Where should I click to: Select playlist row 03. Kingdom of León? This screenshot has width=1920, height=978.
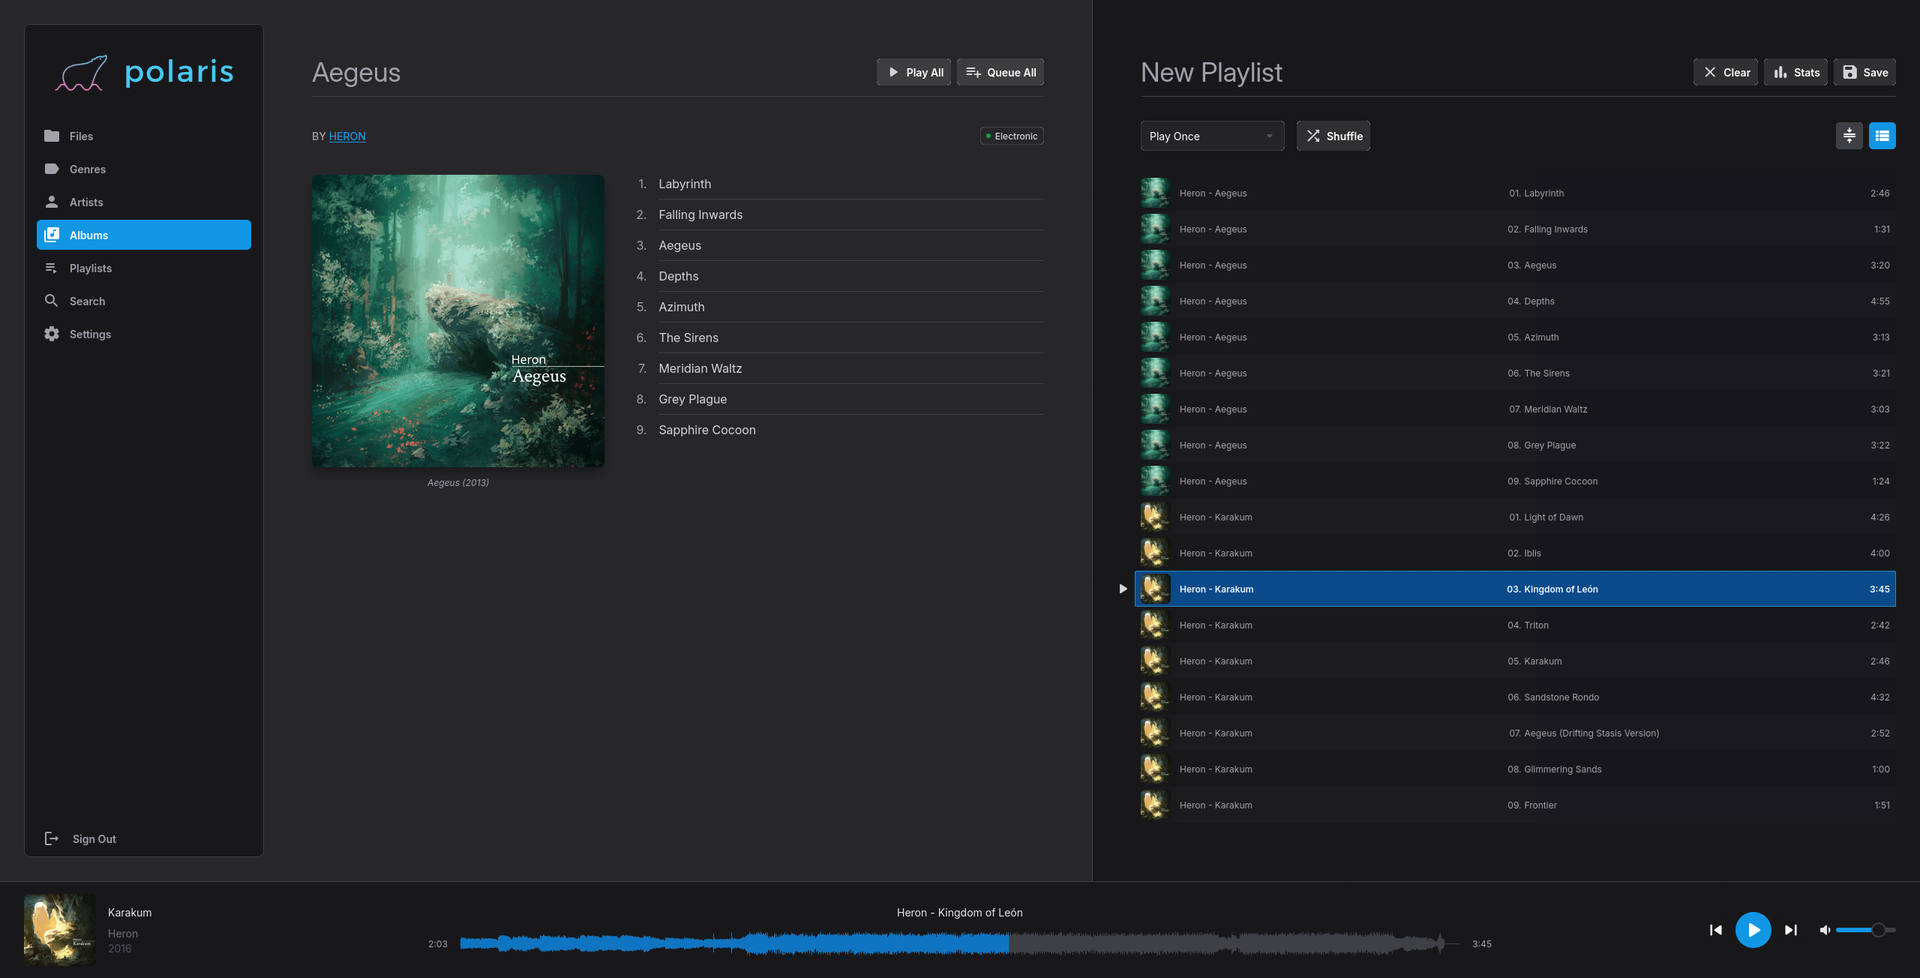1516,589
